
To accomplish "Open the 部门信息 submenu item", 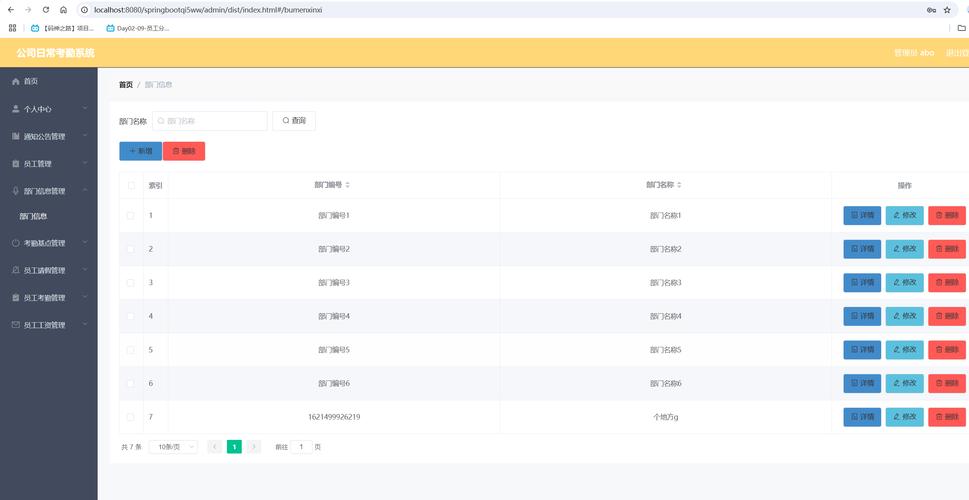I will tap(34, 216).
